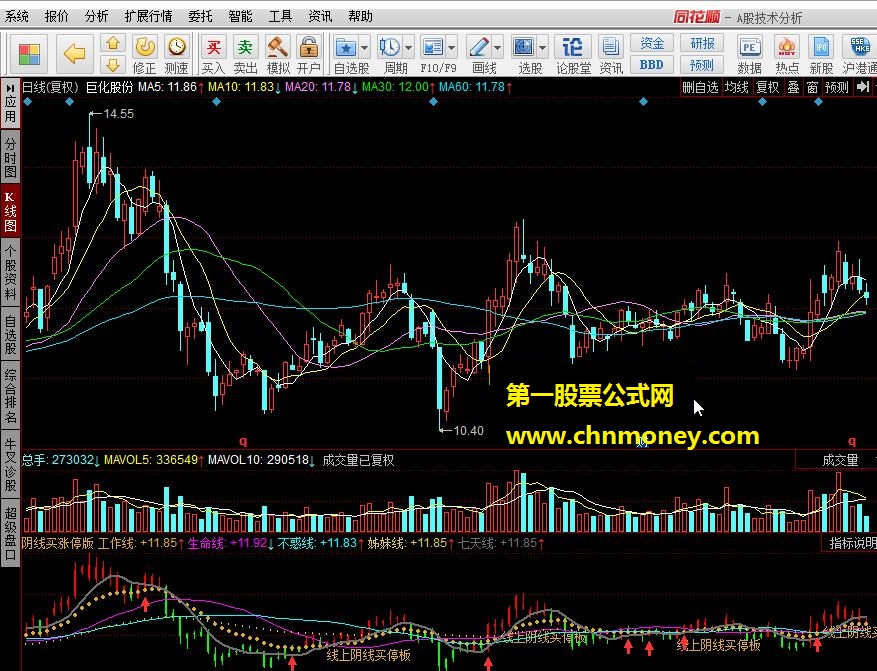Open the 超级盘口 side tab
Viewport: 877px width, 671px height.
tap(10, 532)
